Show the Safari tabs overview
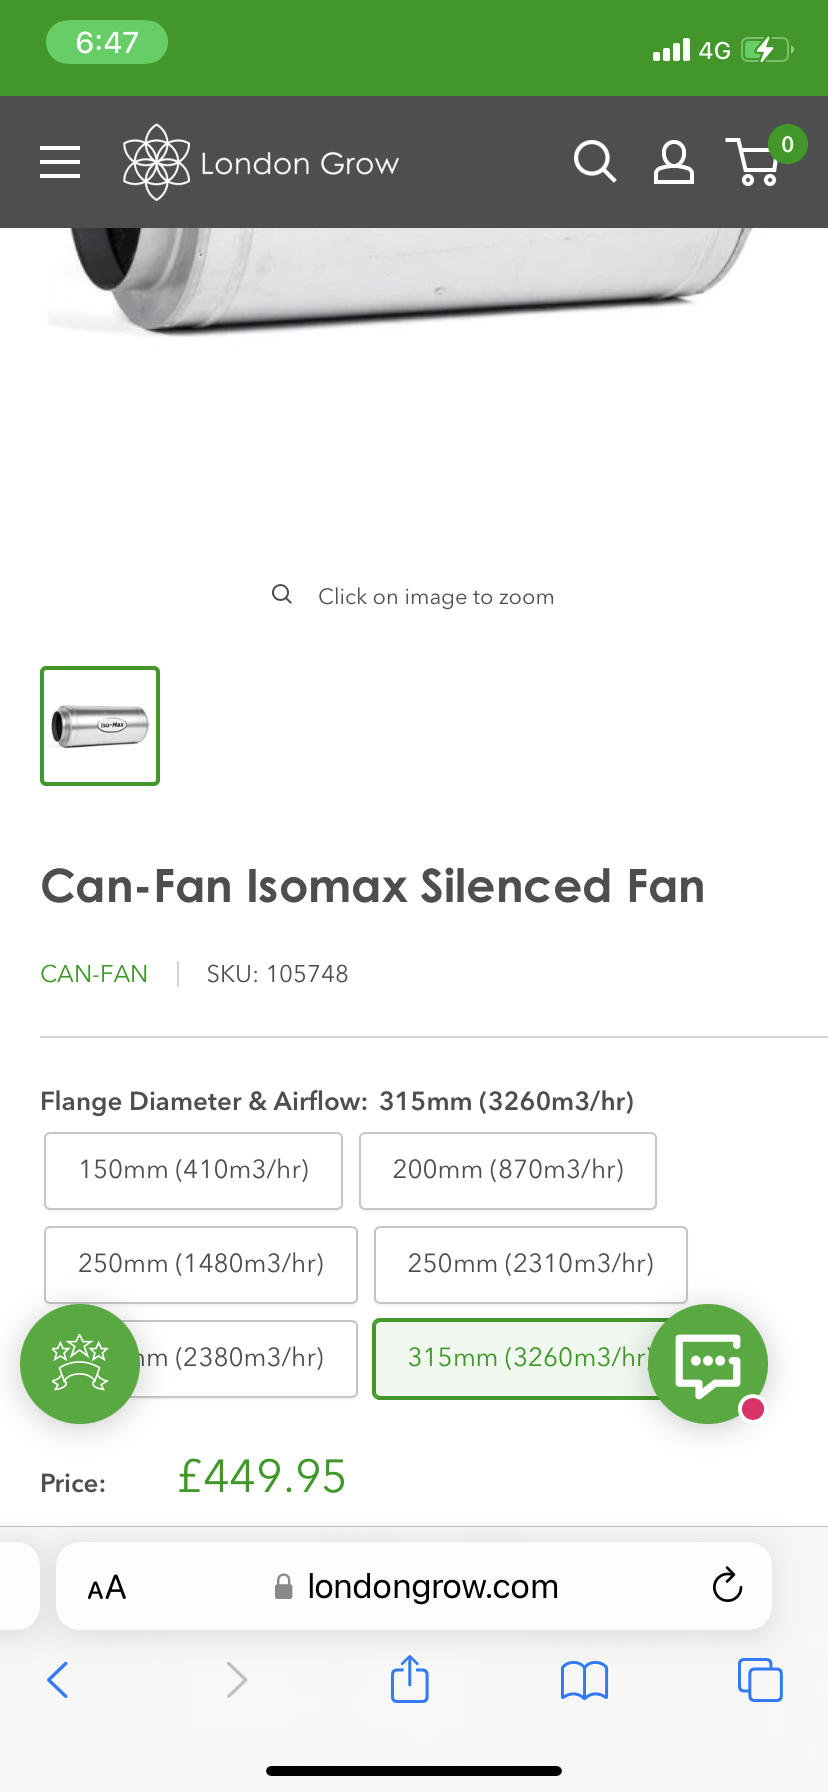828x1792 pixels. pyautogui.click(x=760, y=1679)
